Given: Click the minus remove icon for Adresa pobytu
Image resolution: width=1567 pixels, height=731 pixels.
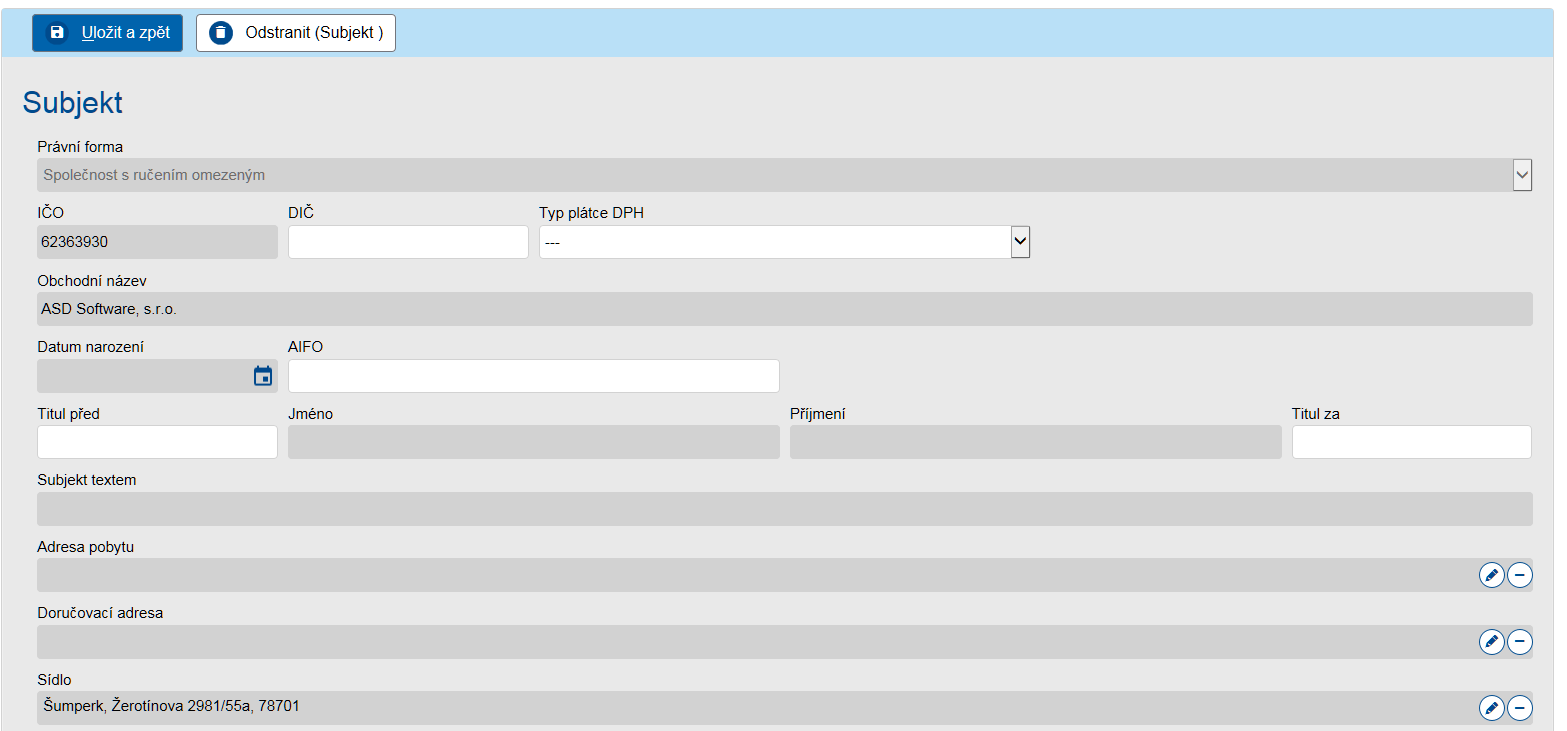Looking at the screenshot, I should [1519, 575].
